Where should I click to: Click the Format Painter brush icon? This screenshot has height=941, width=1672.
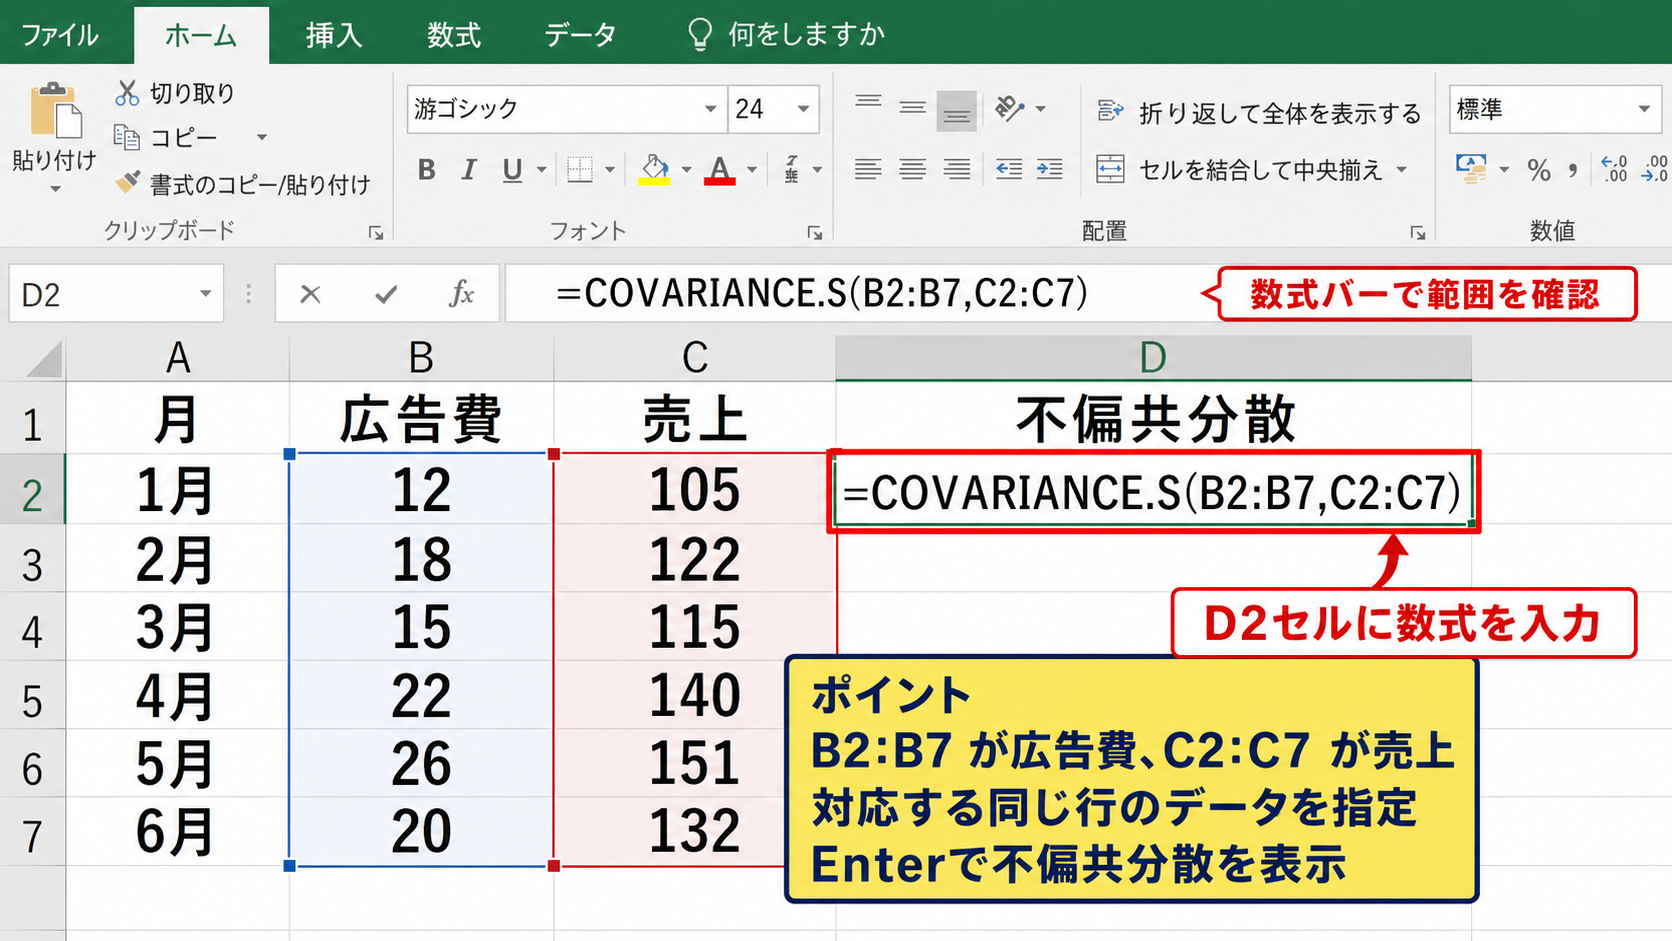tap(127, 183)
